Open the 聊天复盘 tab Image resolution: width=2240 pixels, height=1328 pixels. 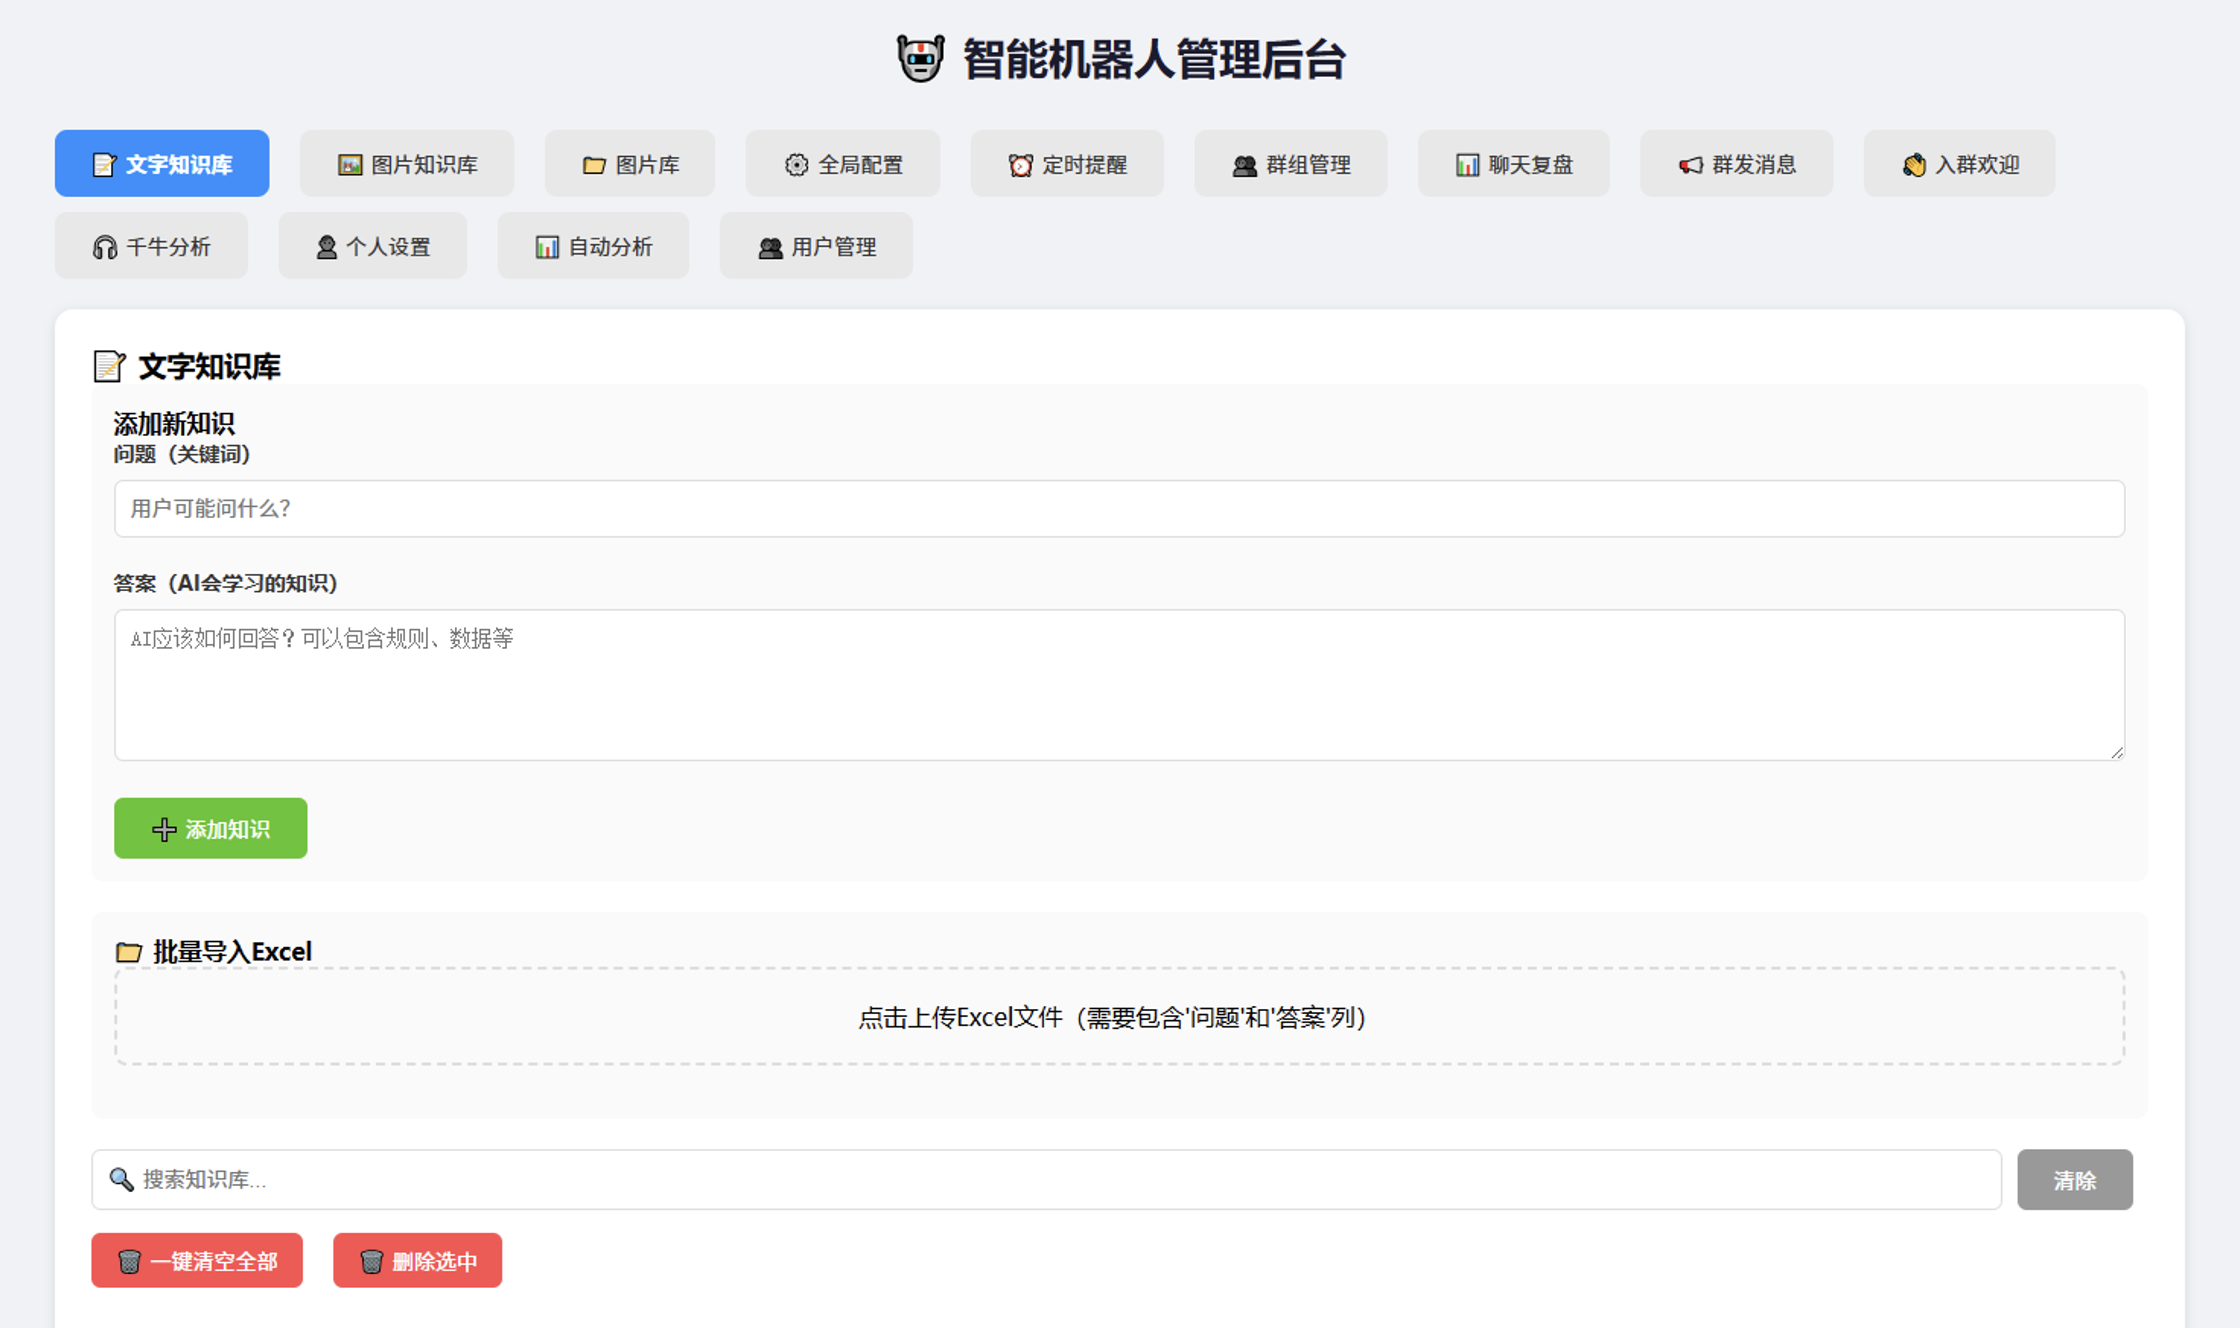click(x=1514, y=163)
